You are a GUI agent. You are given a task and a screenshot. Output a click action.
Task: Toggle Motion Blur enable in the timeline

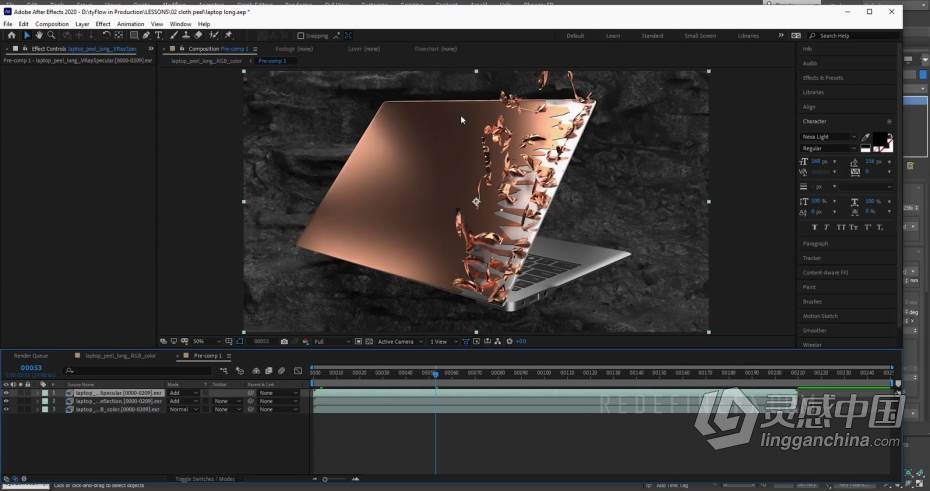click(281, 371)
